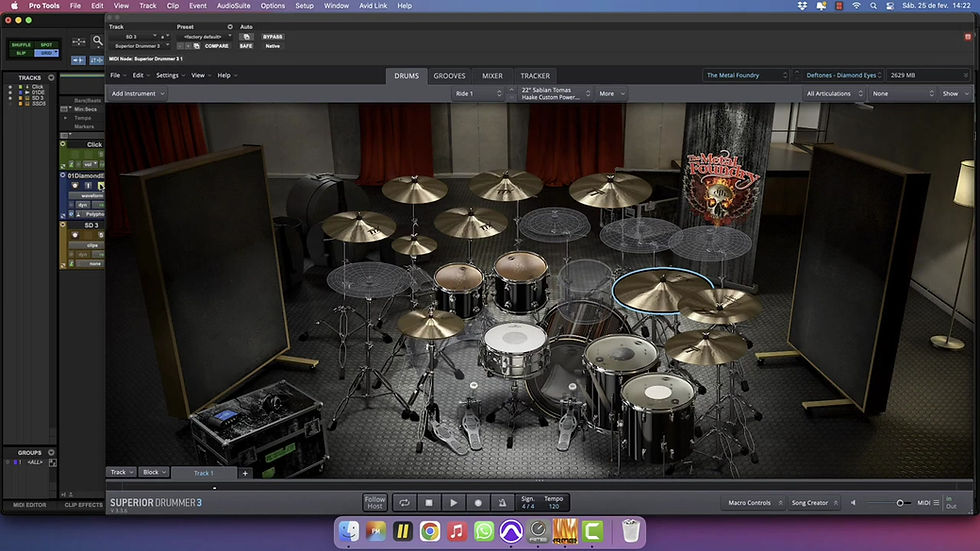Viewport: 980px width, 551px height.
Task: Open the AudioSuite menu in Pro Tools
Action: tap(233, 6)
